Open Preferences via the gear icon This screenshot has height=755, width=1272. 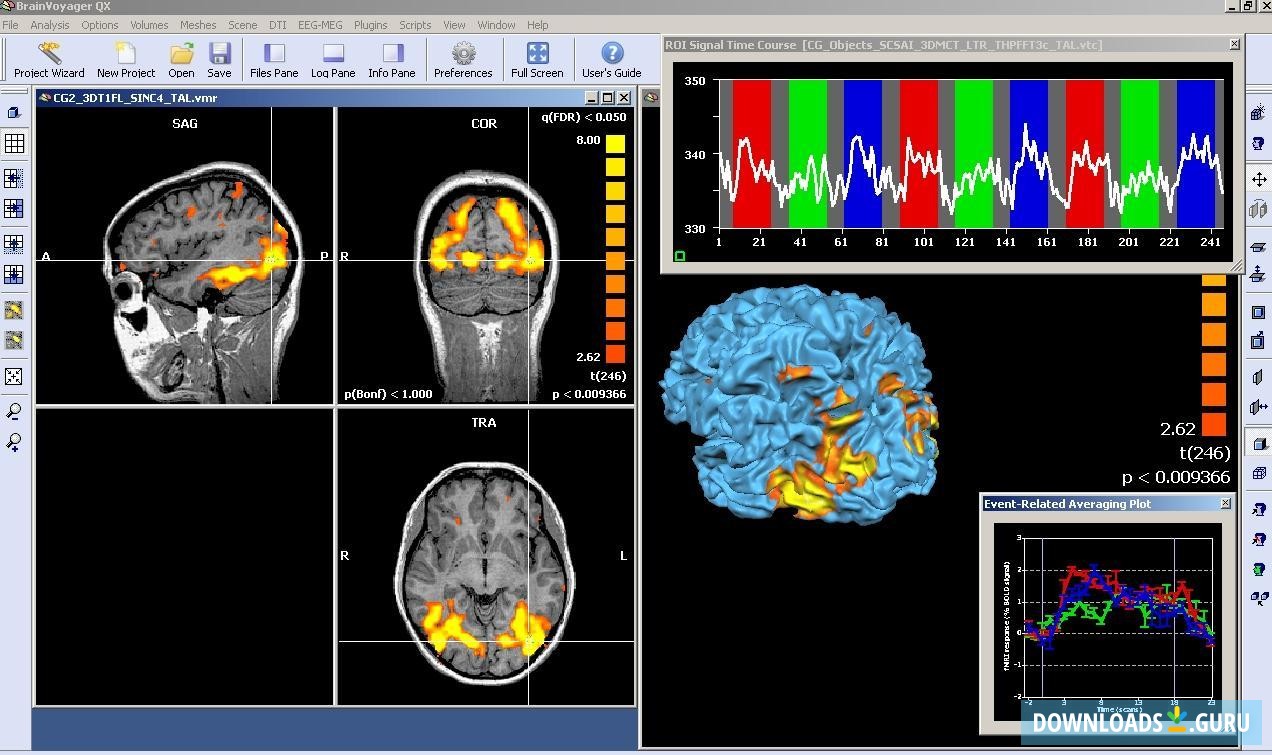(463, 58)
